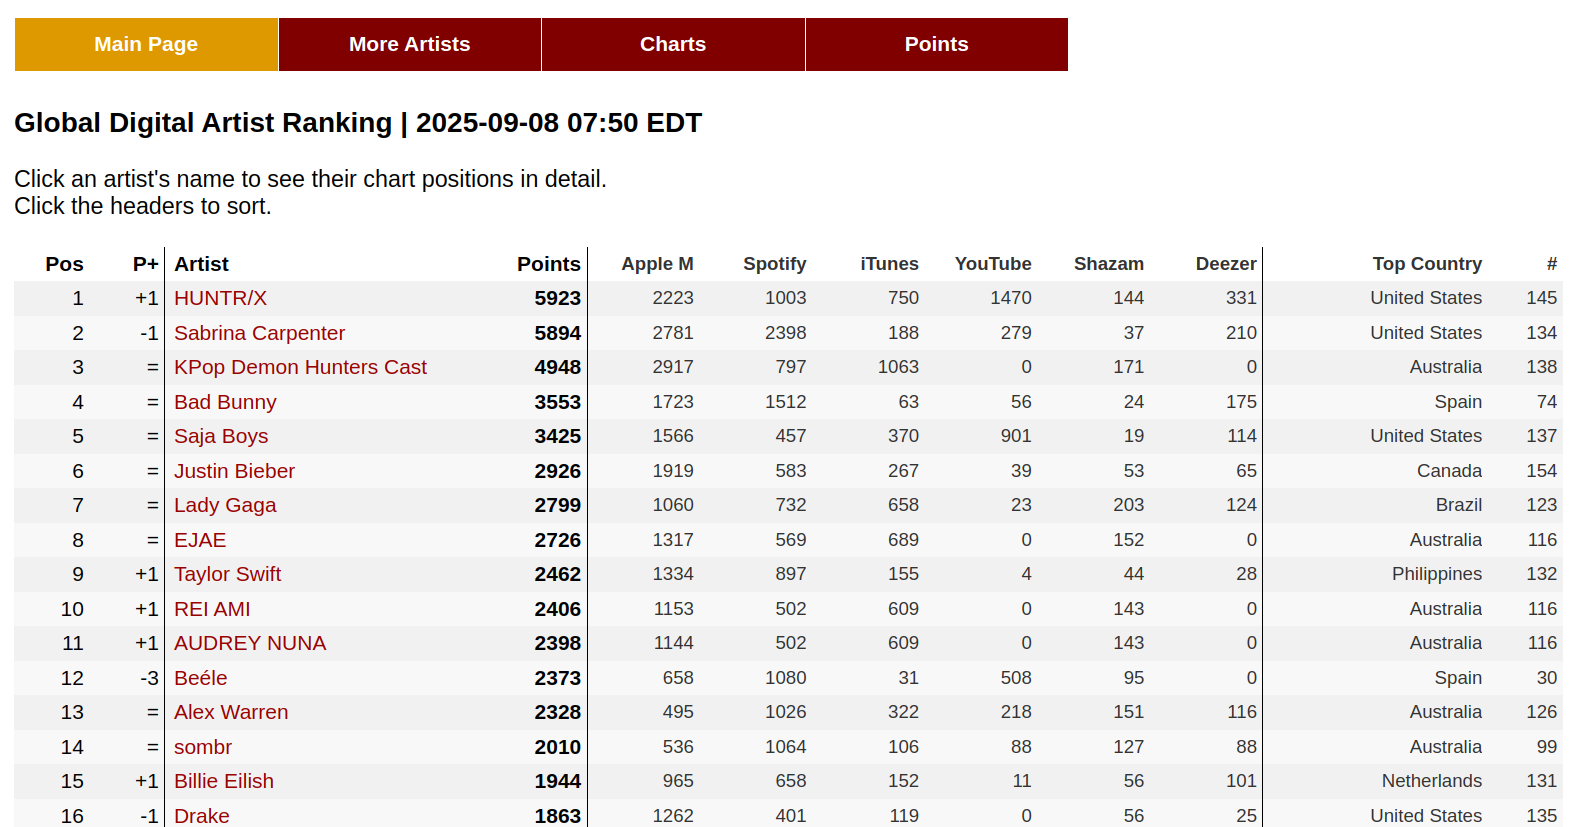Sort by Top Country header
Screen dimensions: 1573x827
point(1426,264)
